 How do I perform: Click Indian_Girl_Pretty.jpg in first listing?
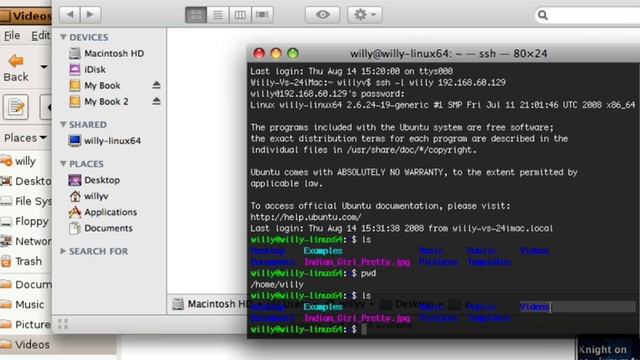pyautogui.click(x=357, y=262)
